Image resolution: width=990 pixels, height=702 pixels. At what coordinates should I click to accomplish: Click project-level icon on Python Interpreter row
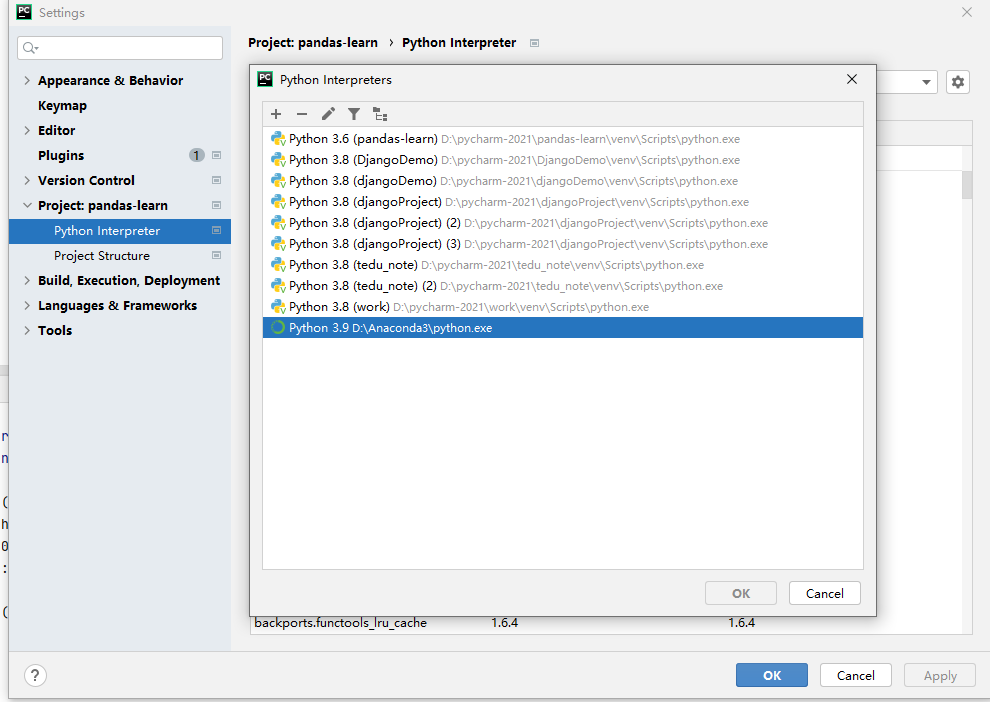[x=217, y=230]
